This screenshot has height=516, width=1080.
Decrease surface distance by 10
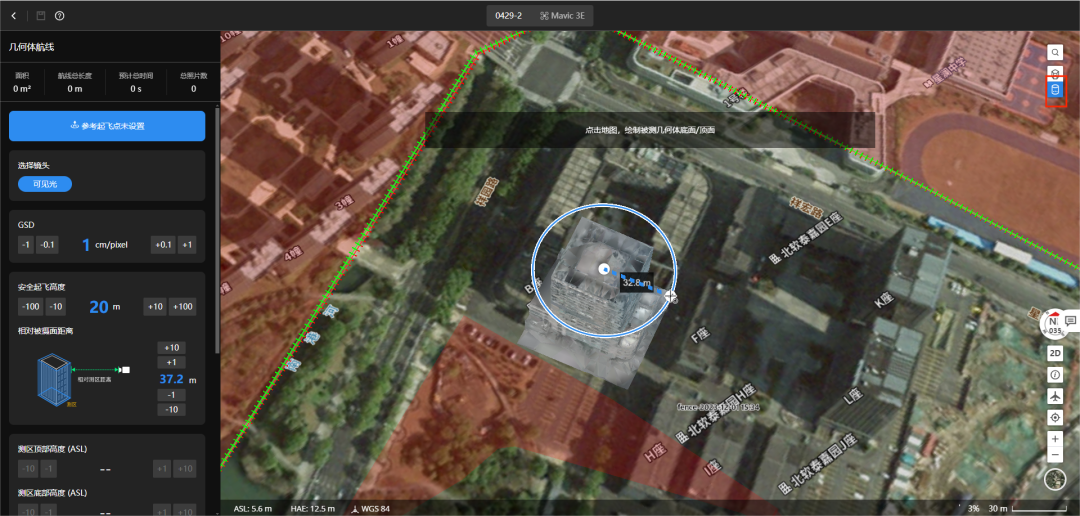[x=172, y=410]
